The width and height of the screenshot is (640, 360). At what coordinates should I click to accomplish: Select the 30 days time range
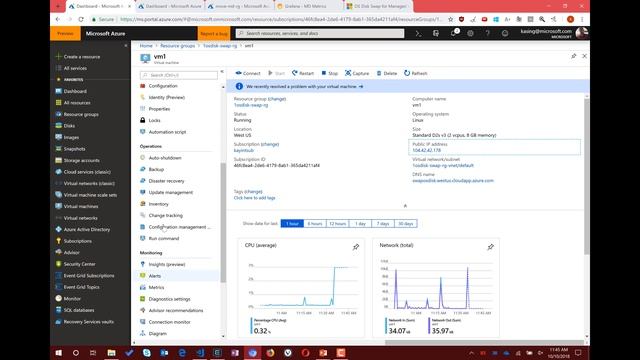pos(406,224)
